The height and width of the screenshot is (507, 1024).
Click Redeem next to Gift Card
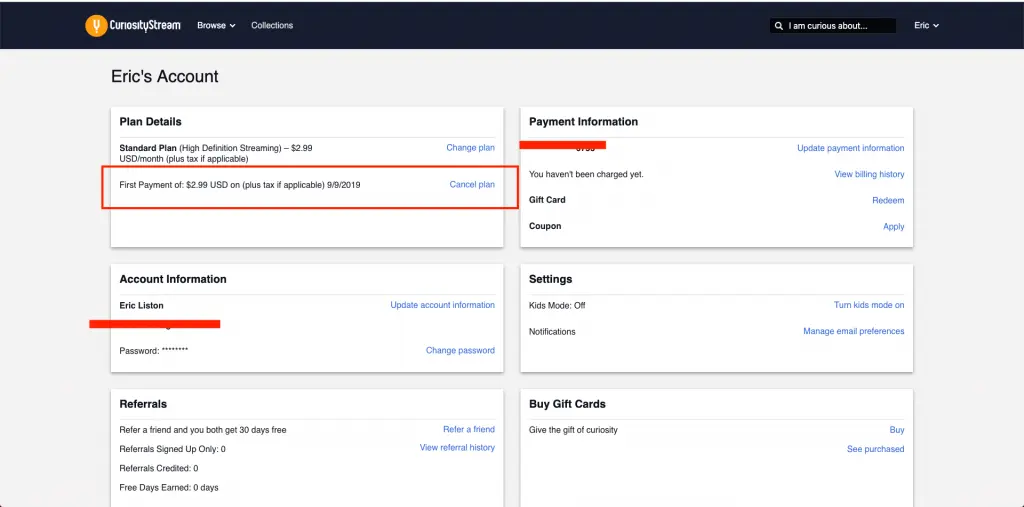[888, 201]
